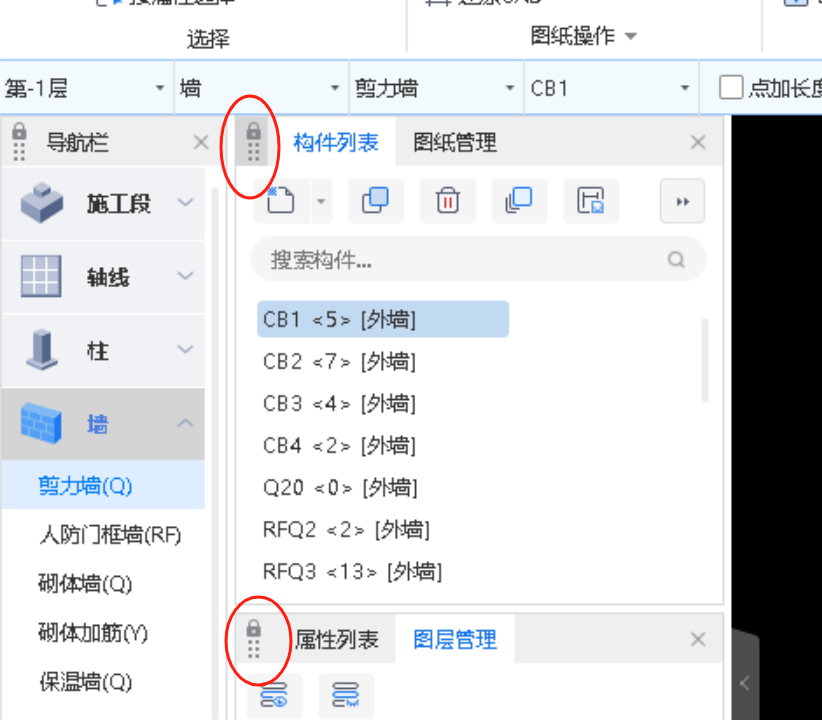
Task: Click the component list scrollbar
Action: coord(705,360)
